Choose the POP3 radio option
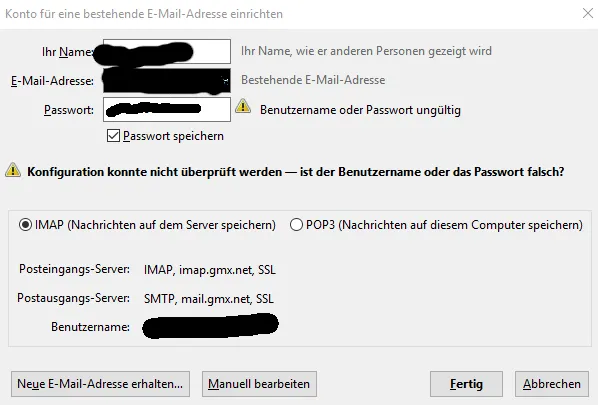Viewport: 598px width, 405px height. click(296, 225)
